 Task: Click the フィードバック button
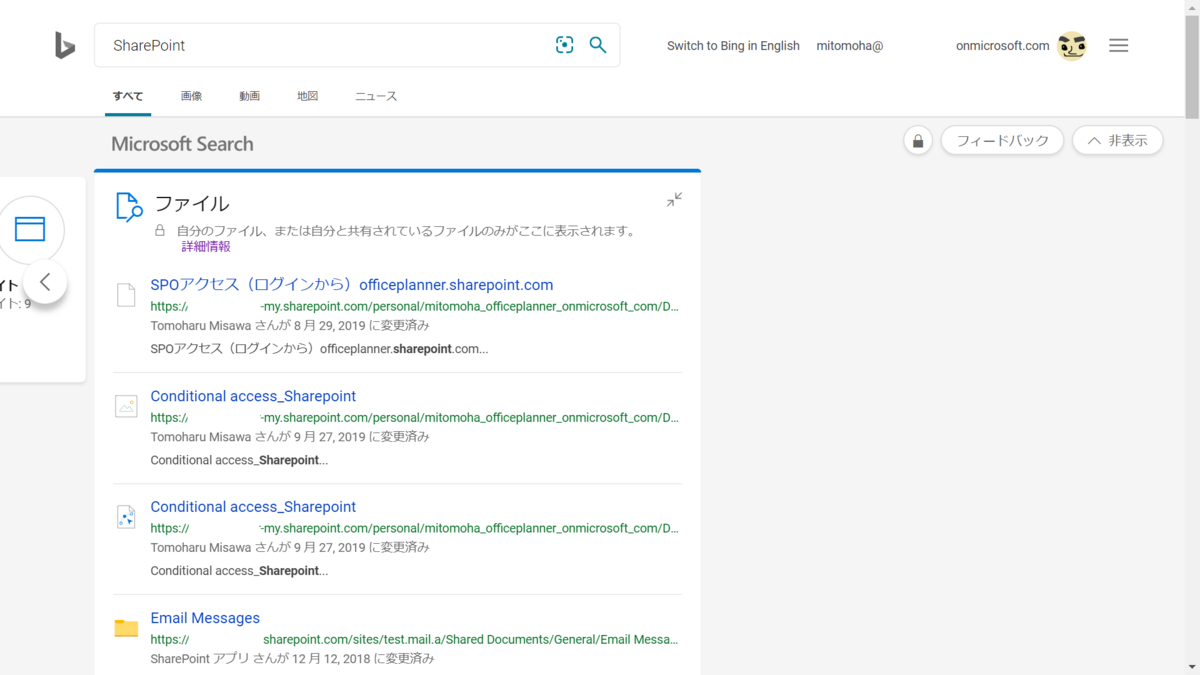(1003, 141)
